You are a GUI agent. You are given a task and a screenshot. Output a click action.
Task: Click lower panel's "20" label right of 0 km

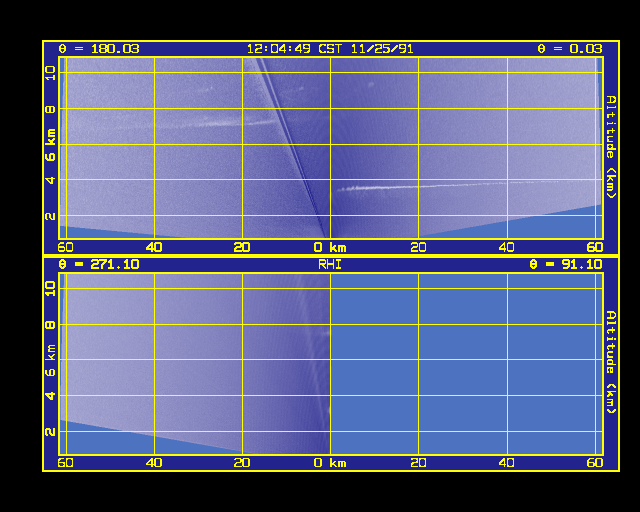418,463
